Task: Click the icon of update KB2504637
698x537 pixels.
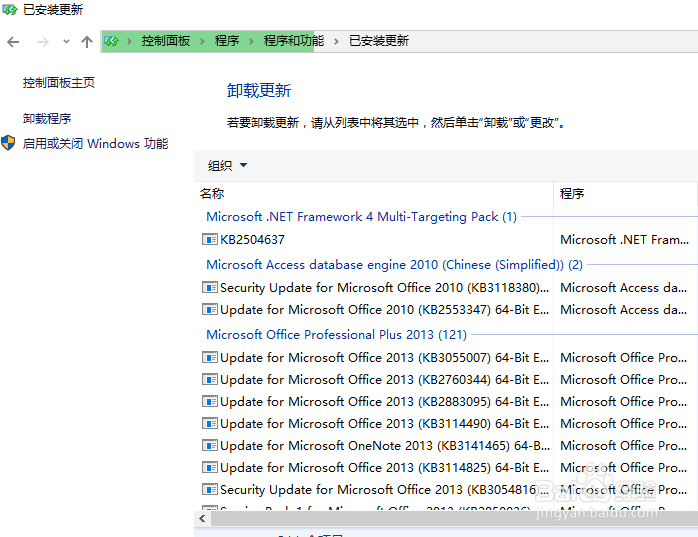Action: tap(210, 240)
